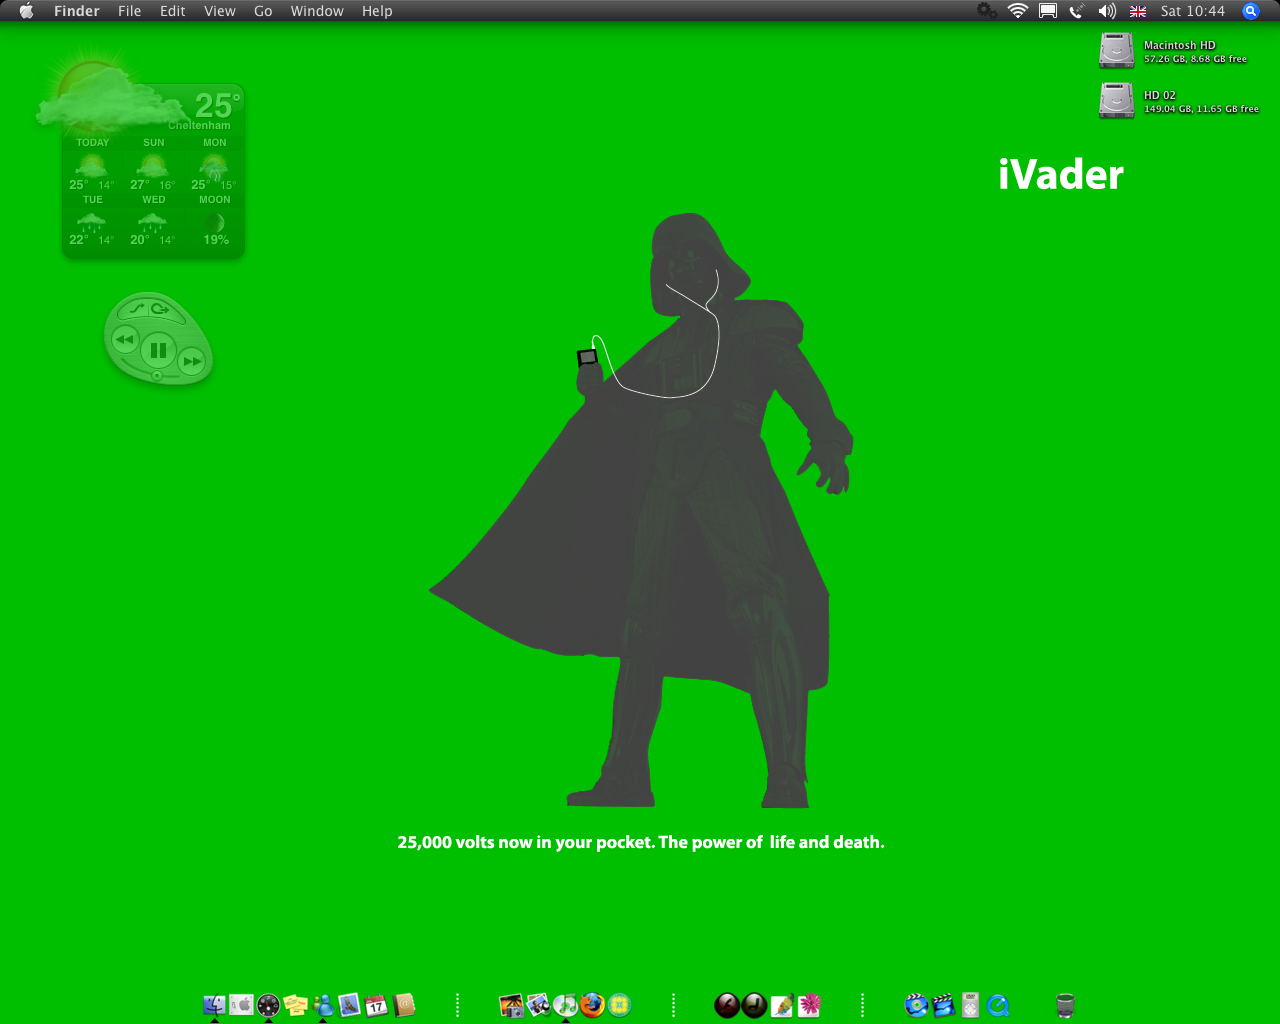This screenshot has height=1024, width=1280.
Task: Open Spotlight search in menu bar
Action: point(1250,11)
